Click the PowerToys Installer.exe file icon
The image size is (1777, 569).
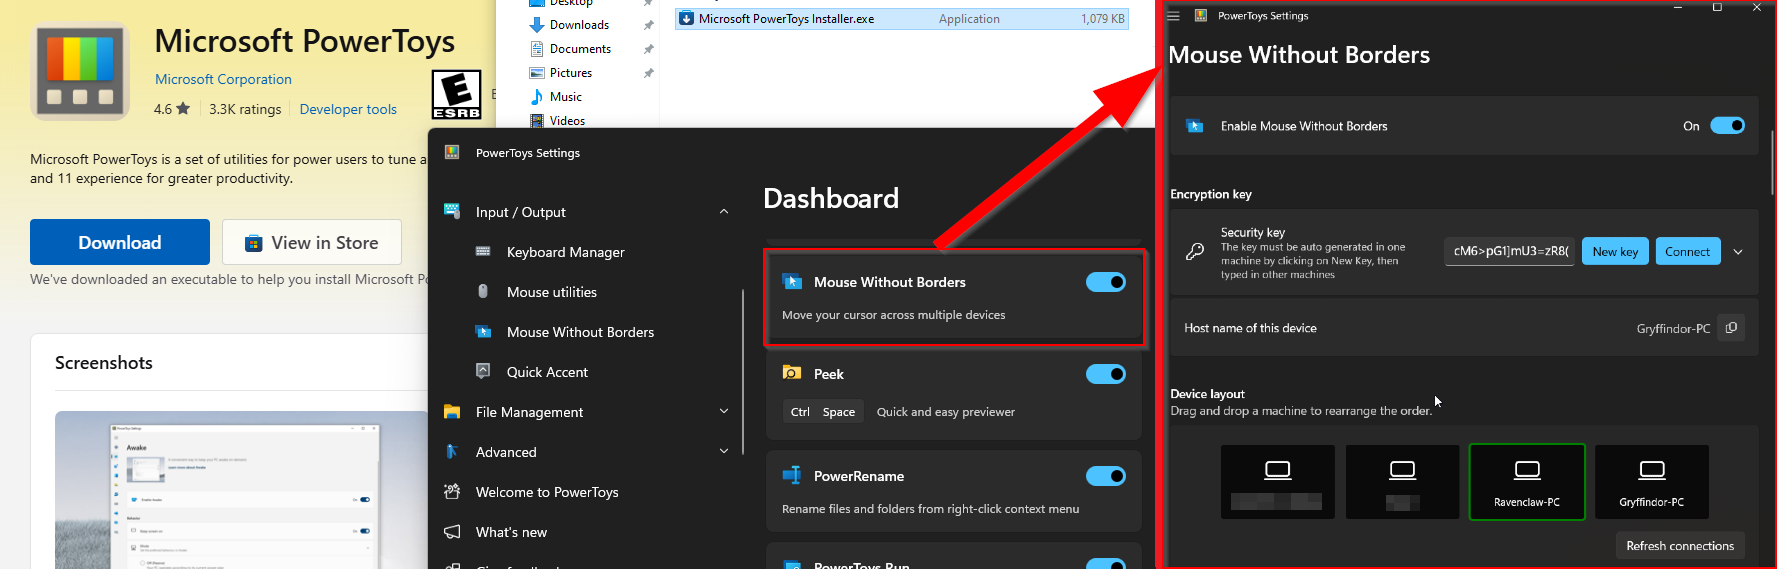(x=687, y=18)
